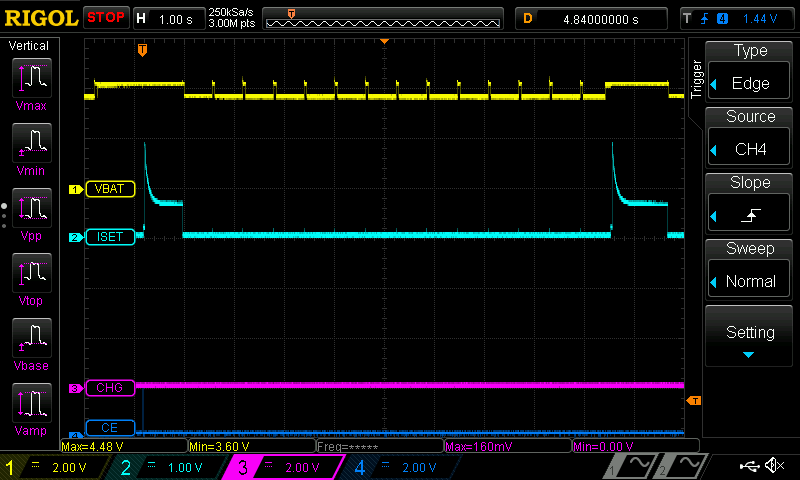Click the channel 2 ground marker
This screenshot has height=480, width=800.
click(76, 237)
